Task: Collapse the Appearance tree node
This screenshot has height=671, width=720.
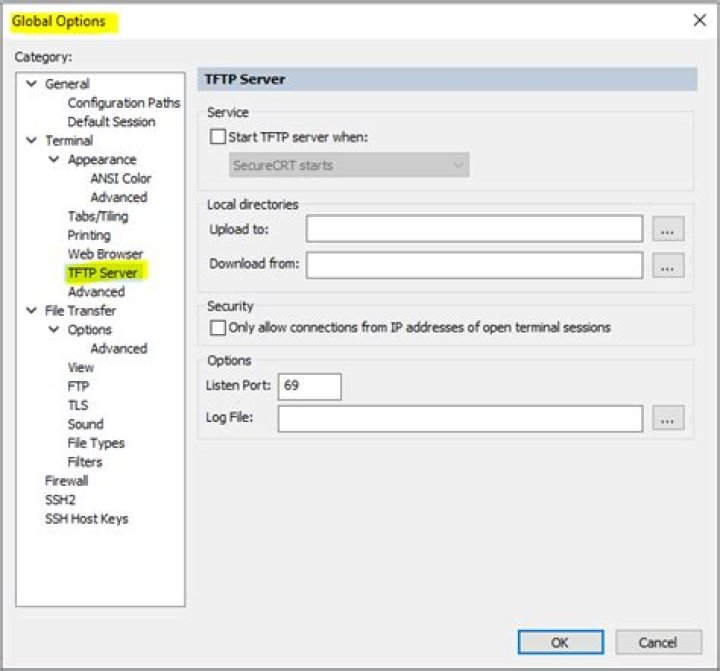Action: pyautogui.click(x=54, y=160)
